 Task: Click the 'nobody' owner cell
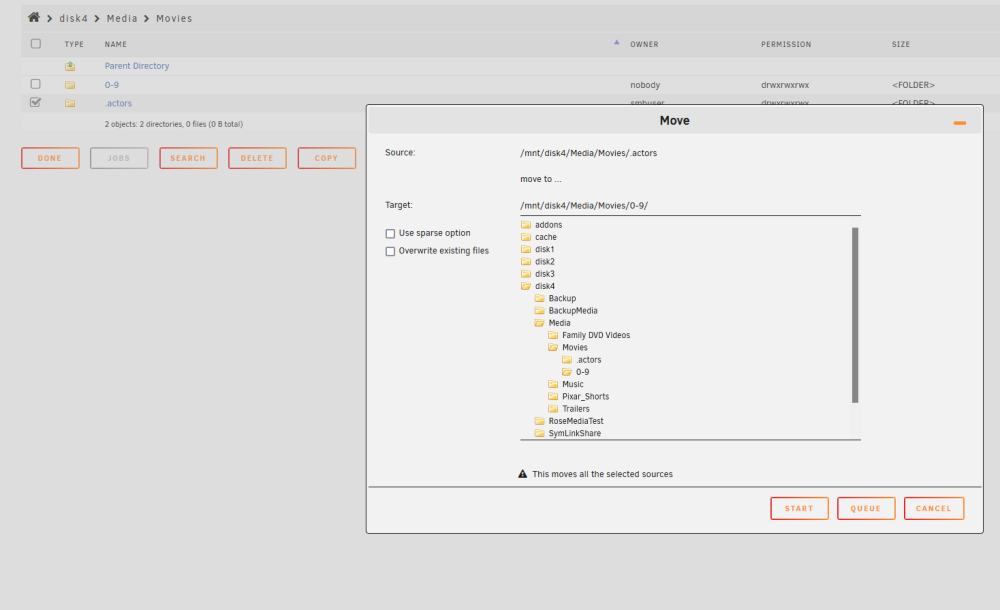pyautogui.click(x=645, y=85)
